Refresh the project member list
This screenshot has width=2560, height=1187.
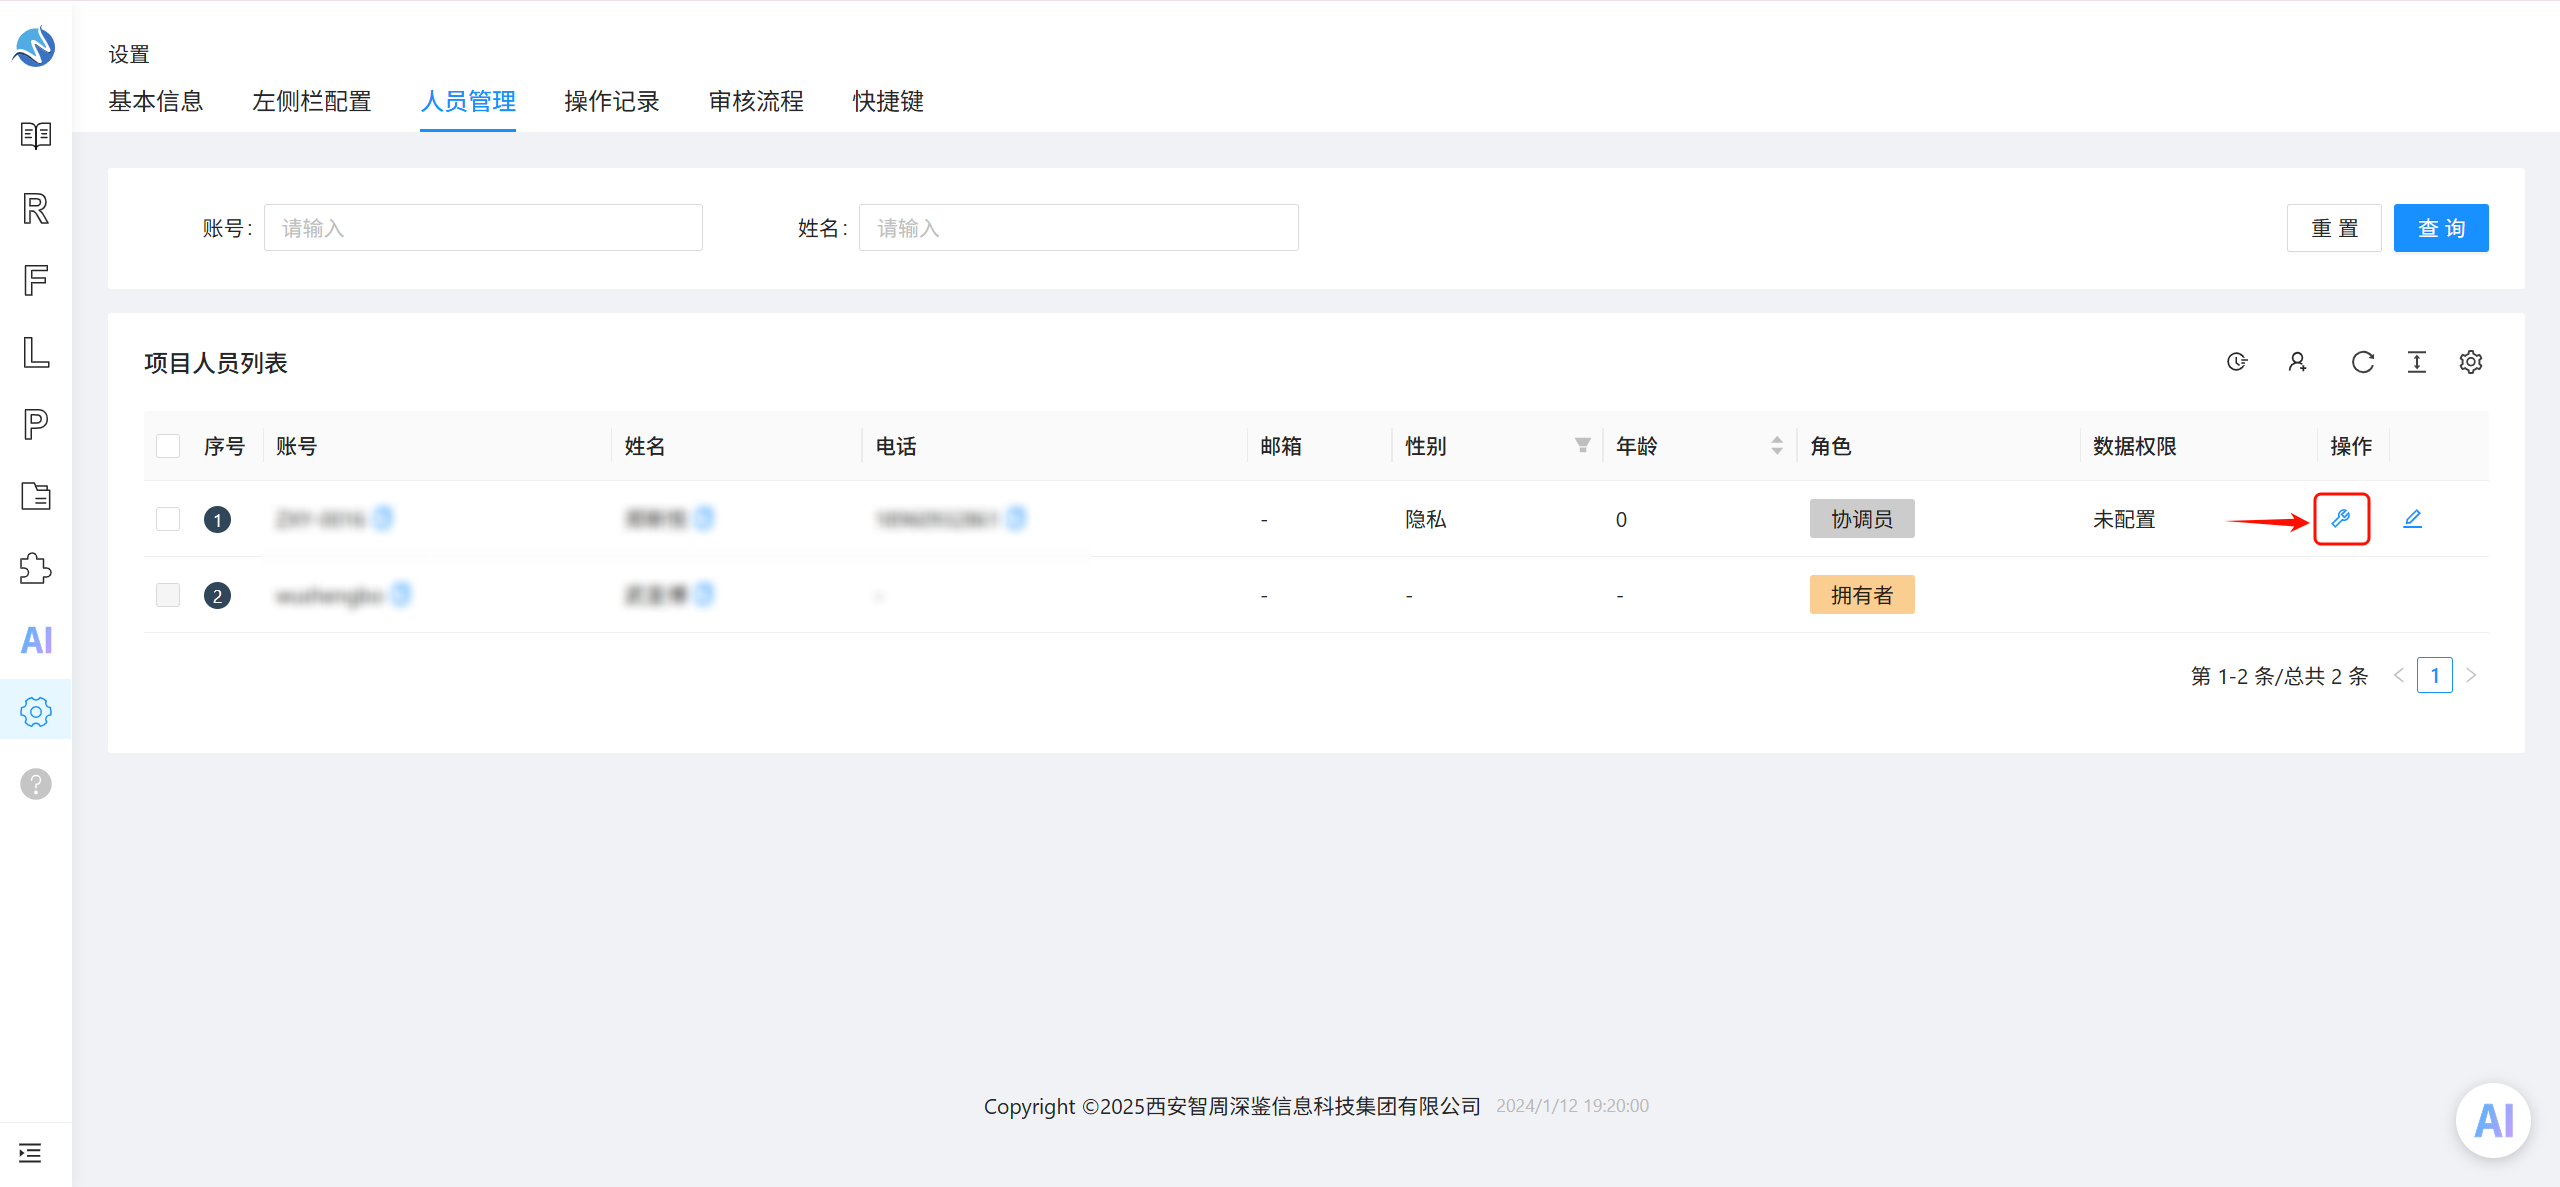2362,362
